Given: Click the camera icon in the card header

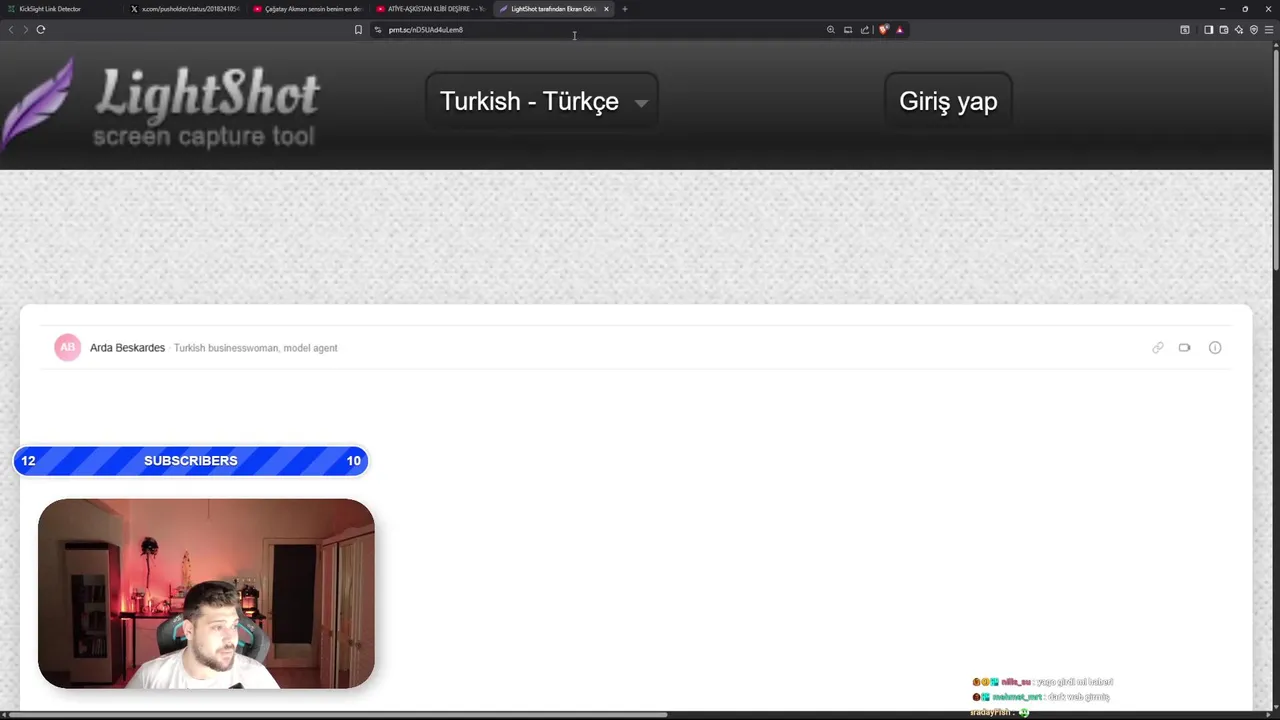Looking at the screenshot, I should click(1184, 348).
